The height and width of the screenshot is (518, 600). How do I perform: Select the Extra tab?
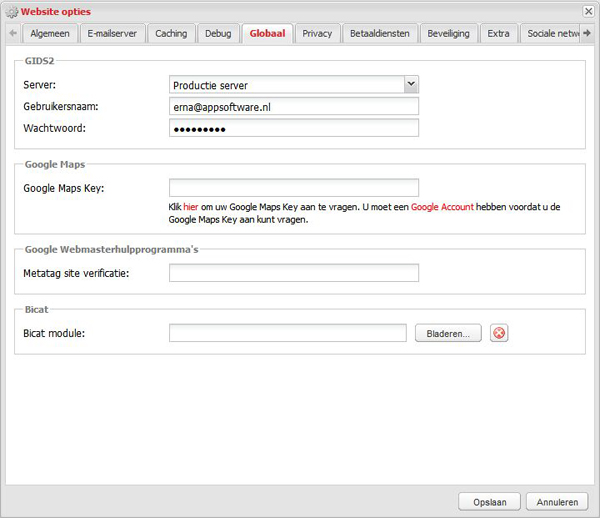(498, 34)
